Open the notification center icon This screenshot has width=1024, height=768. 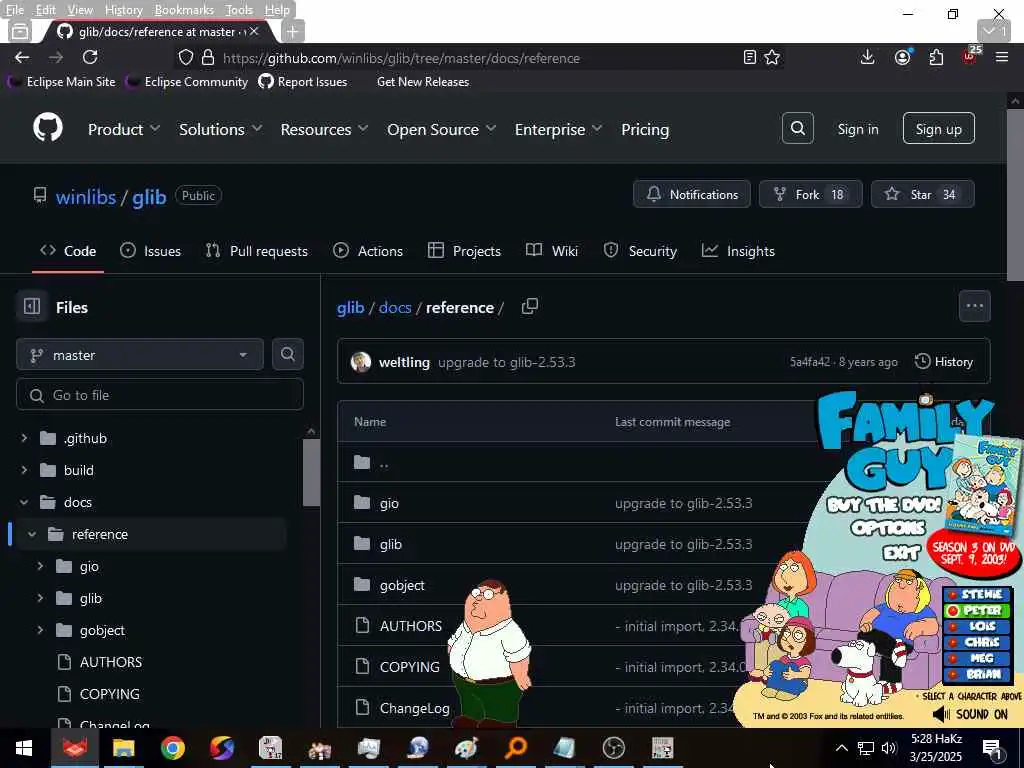coord(992,749)
